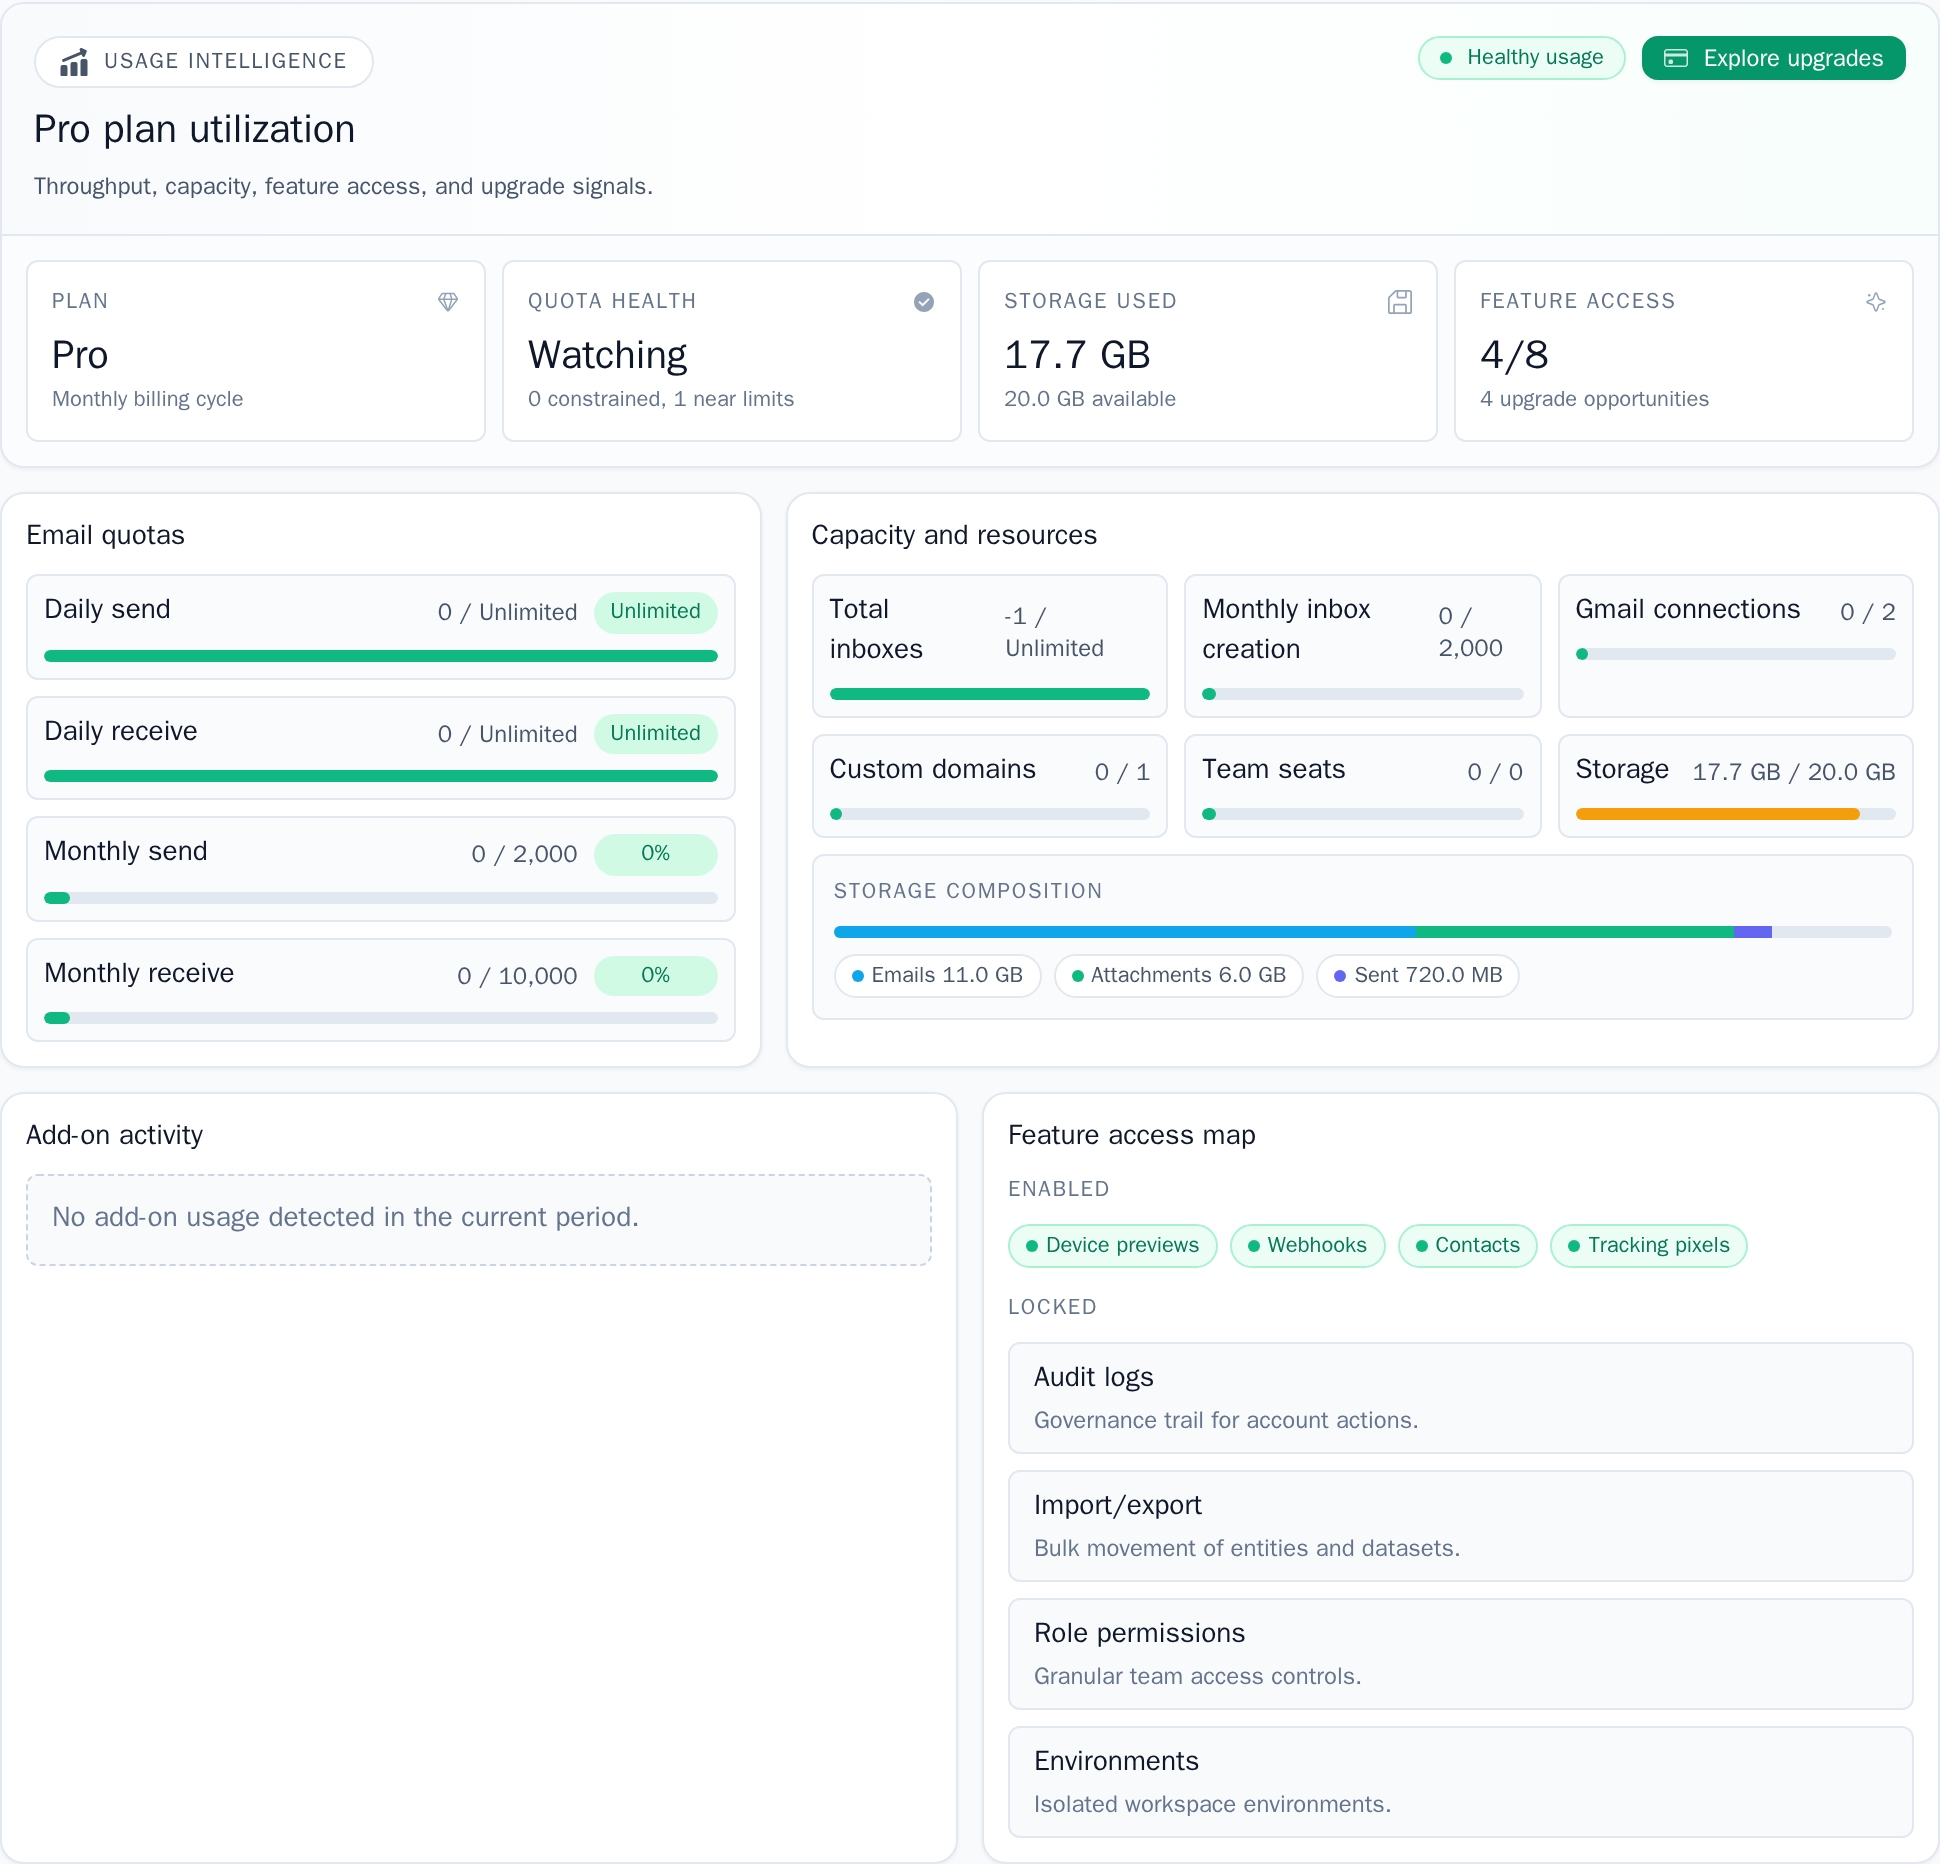
Task: Click the diamond icon on Plan card
Action: [x=448, y=302]
